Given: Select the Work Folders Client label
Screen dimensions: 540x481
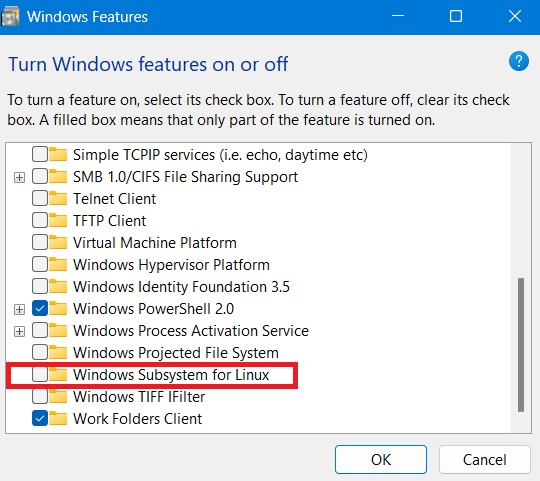Looking at the screenshot, I should pos(137,419).
